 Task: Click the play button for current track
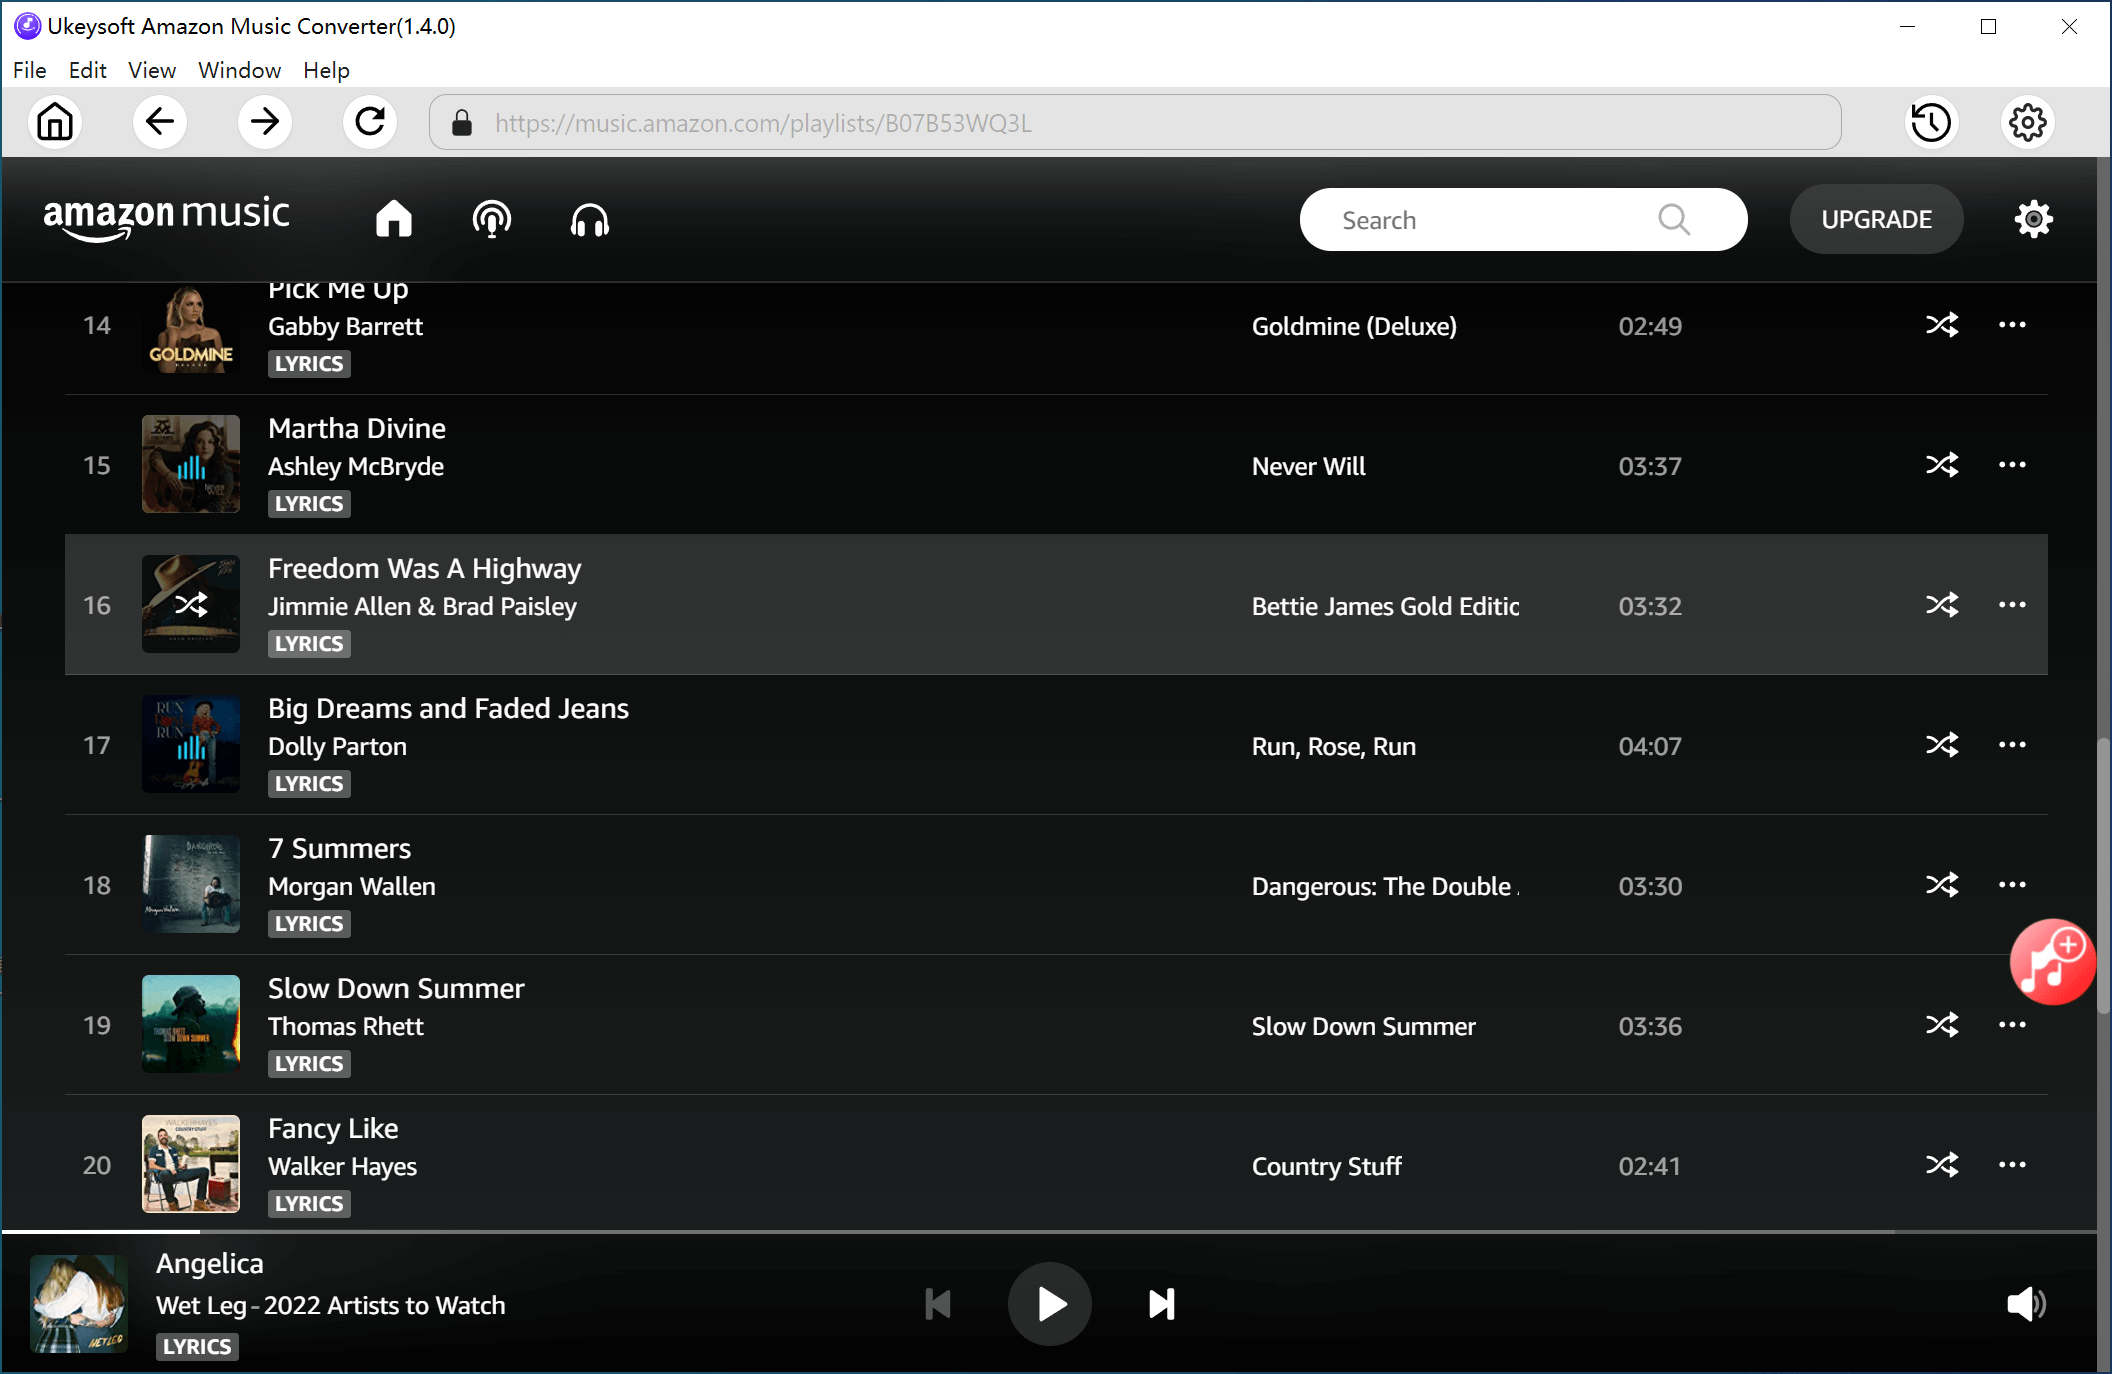(1051, 1305)
